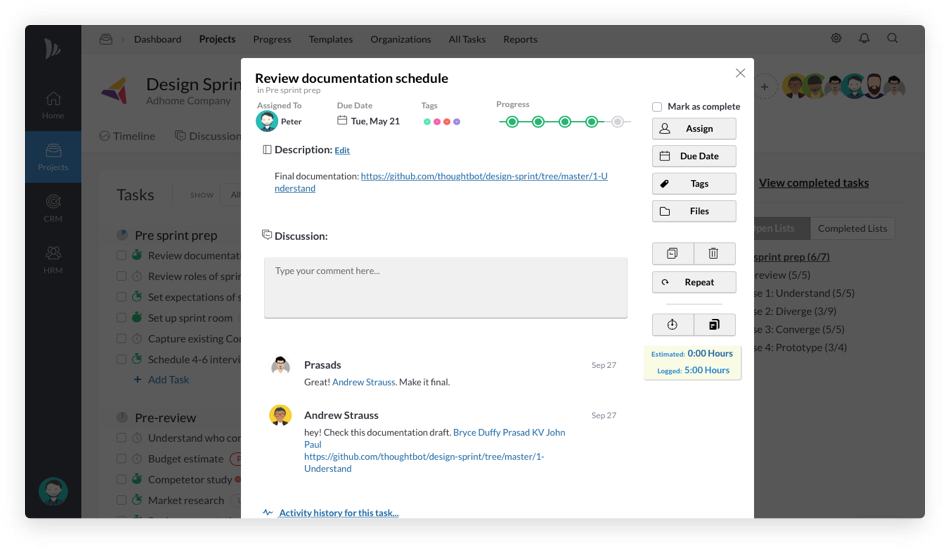Collapse the Pre sprint prep list
946x550 pixels.
122,235
